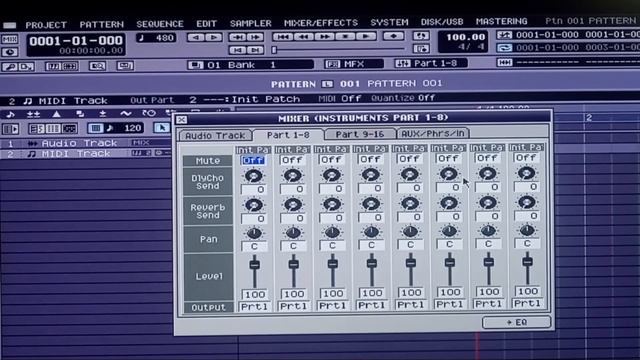Toggle Mute Off for Part 5
Image resolution: width=640 pixels, height=360 pixels.
(x=409, y=159)
